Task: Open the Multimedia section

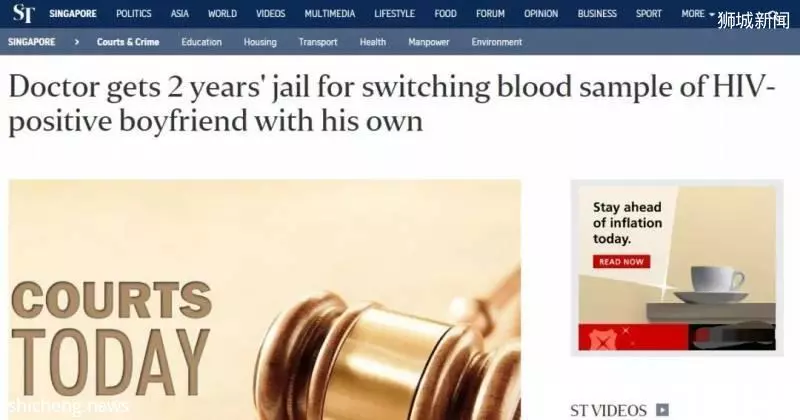Action: (330, 14)
